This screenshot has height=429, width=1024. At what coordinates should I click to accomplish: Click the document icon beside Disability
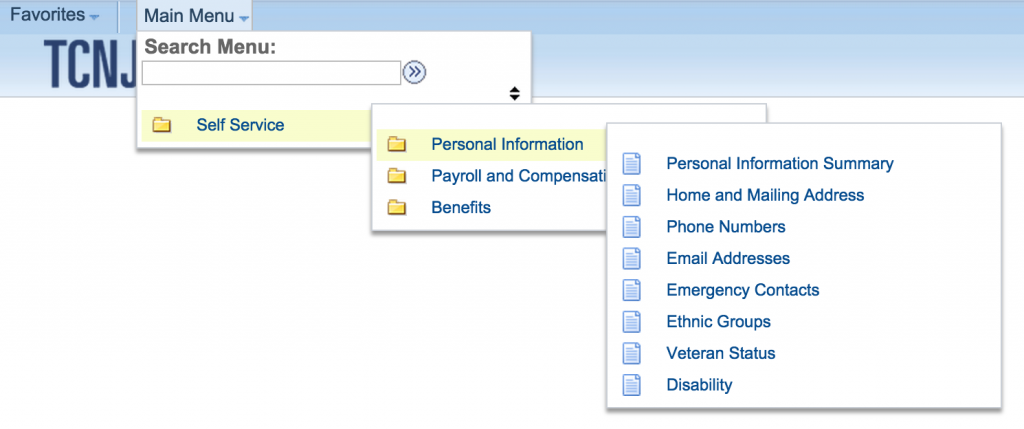point(632,385)
